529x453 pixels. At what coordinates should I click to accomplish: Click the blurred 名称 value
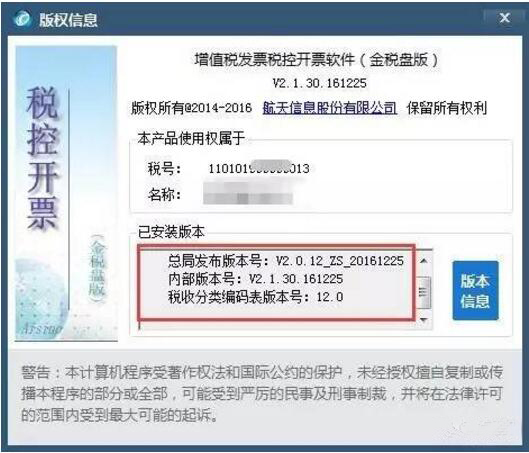248,194
